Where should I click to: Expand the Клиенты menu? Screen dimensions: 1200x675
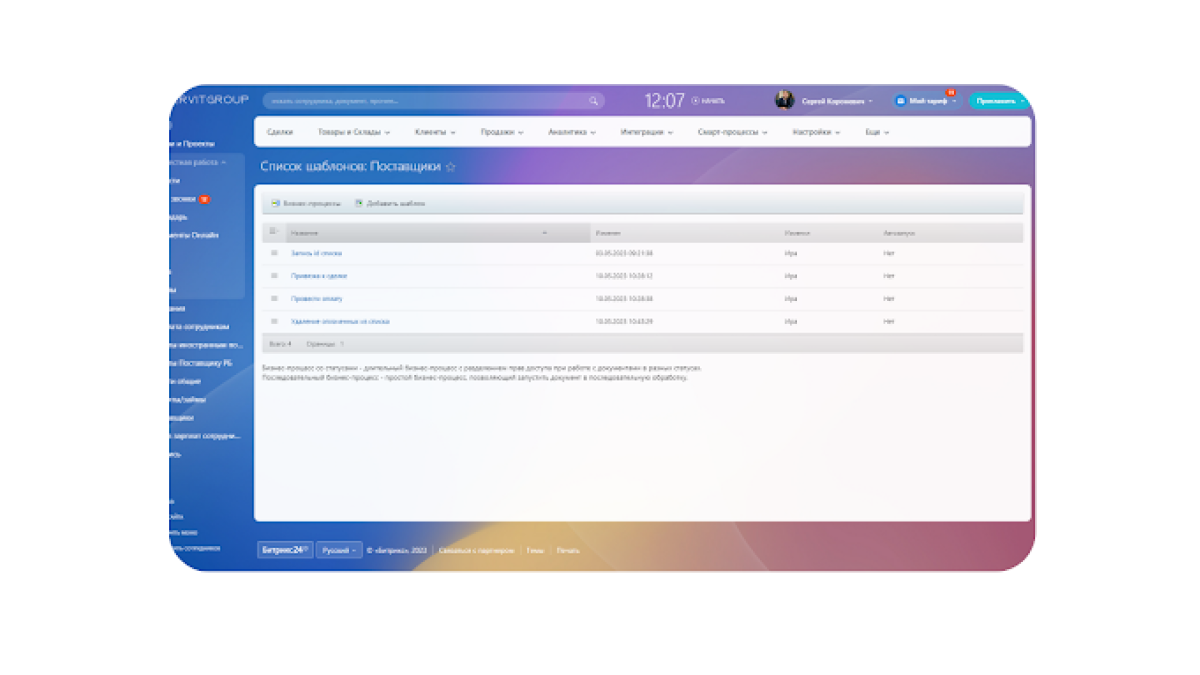435,132
